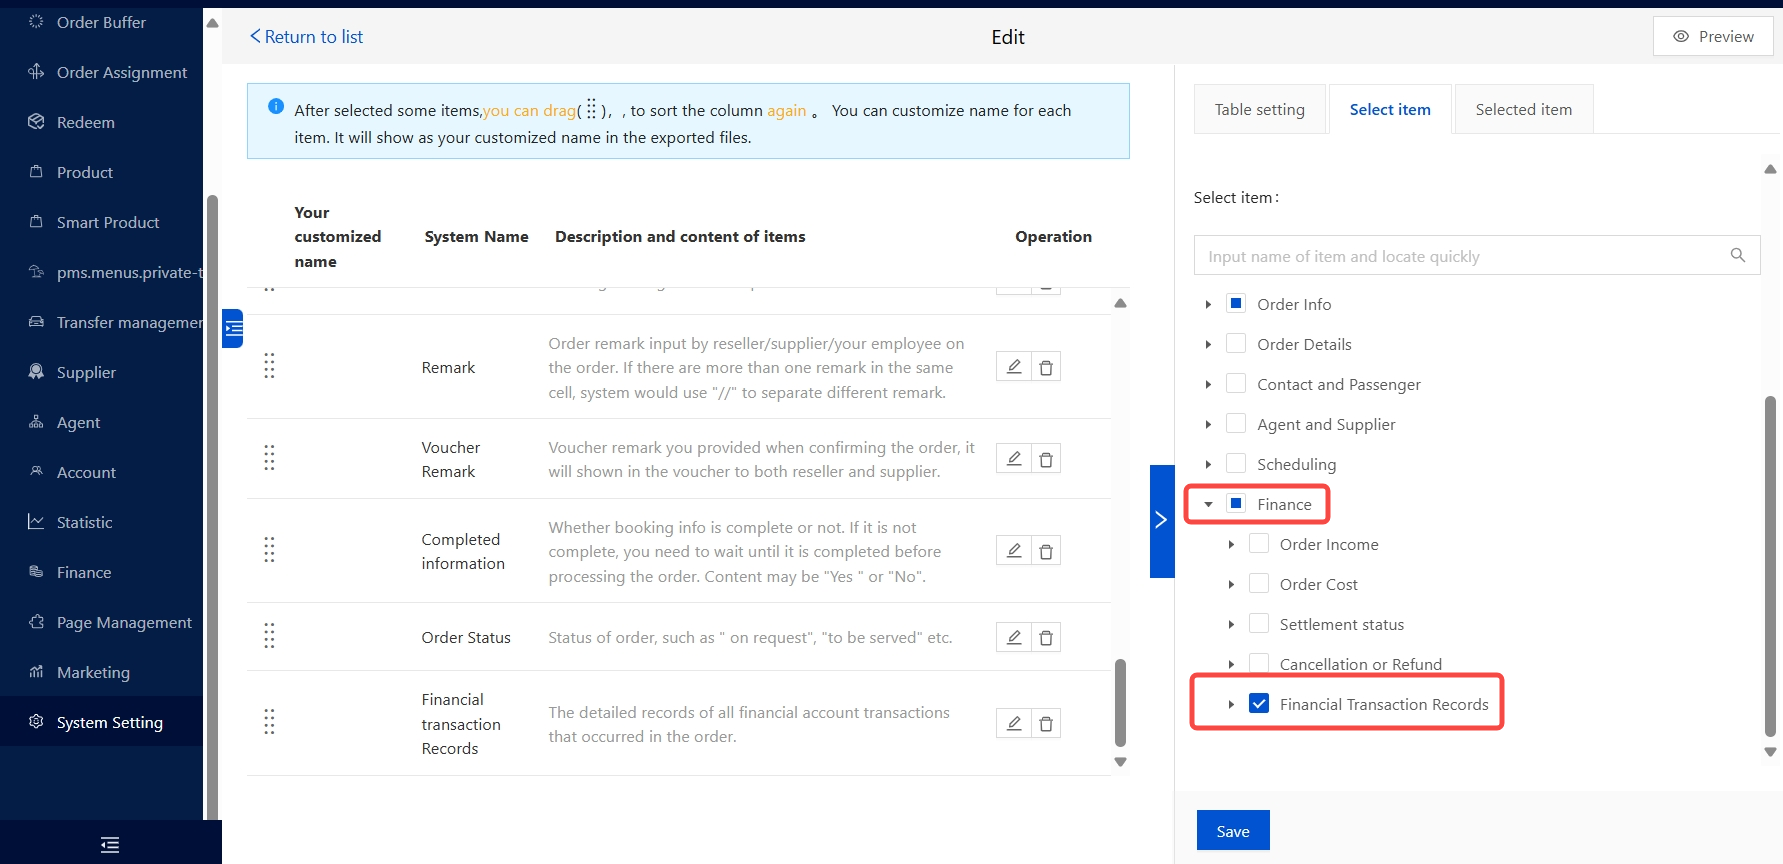Screen dimensions: 1783x864
Task: Click trash icon for Financial transaction Records
Action: [1045, 724]
